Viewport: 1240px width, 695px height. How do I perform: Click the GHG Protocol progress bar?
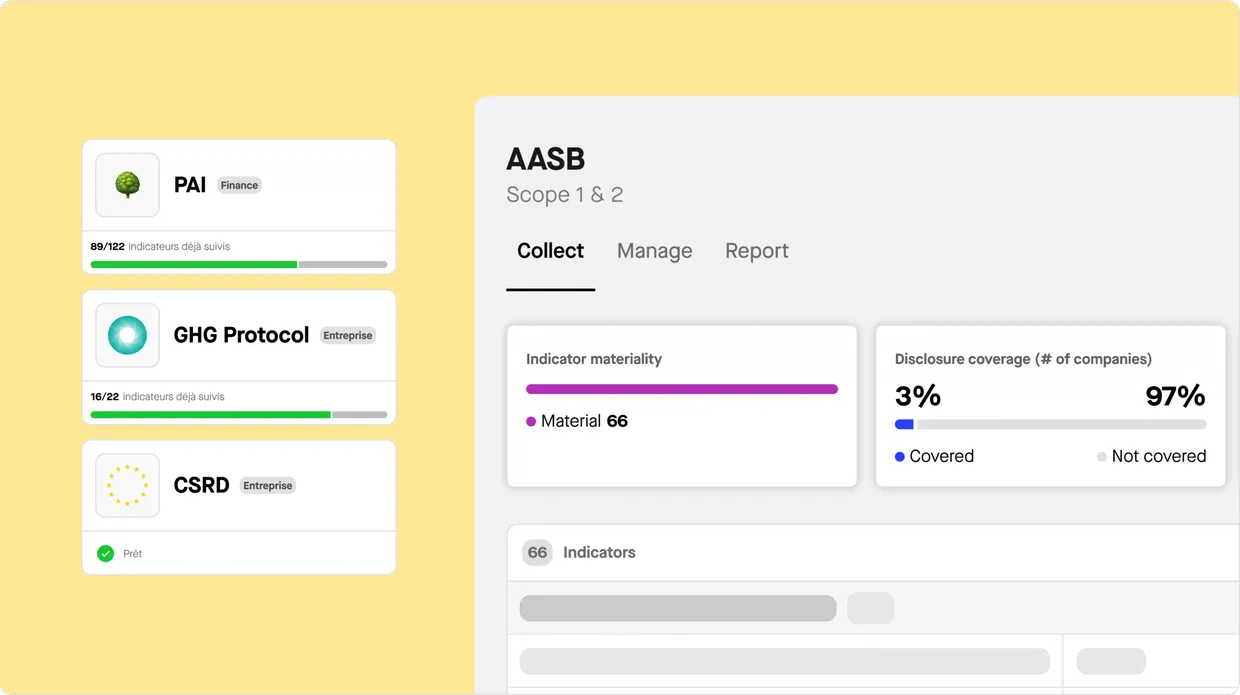pyautogui.click(x=238, y=415)
